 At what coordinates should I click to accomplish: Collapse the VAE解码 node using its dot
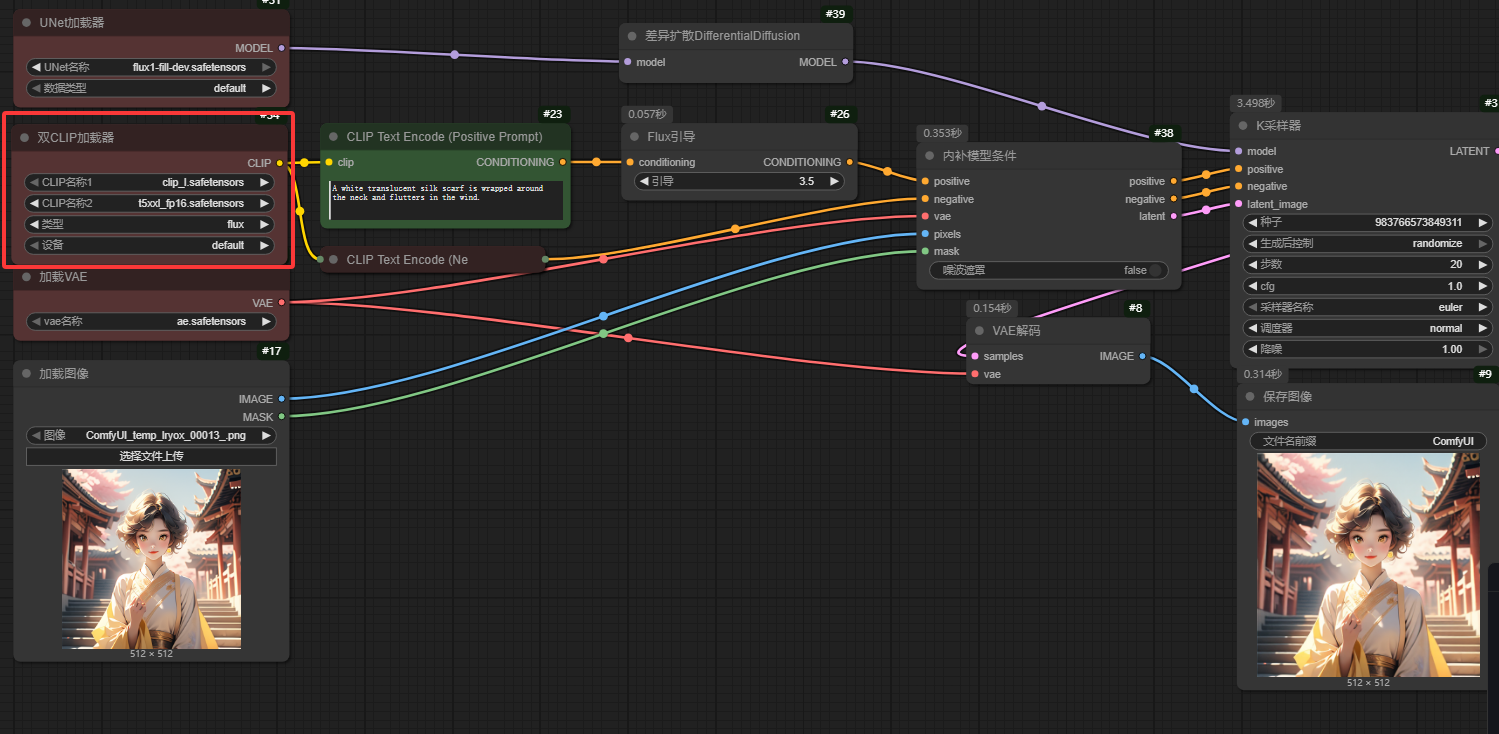pos(979,331)
